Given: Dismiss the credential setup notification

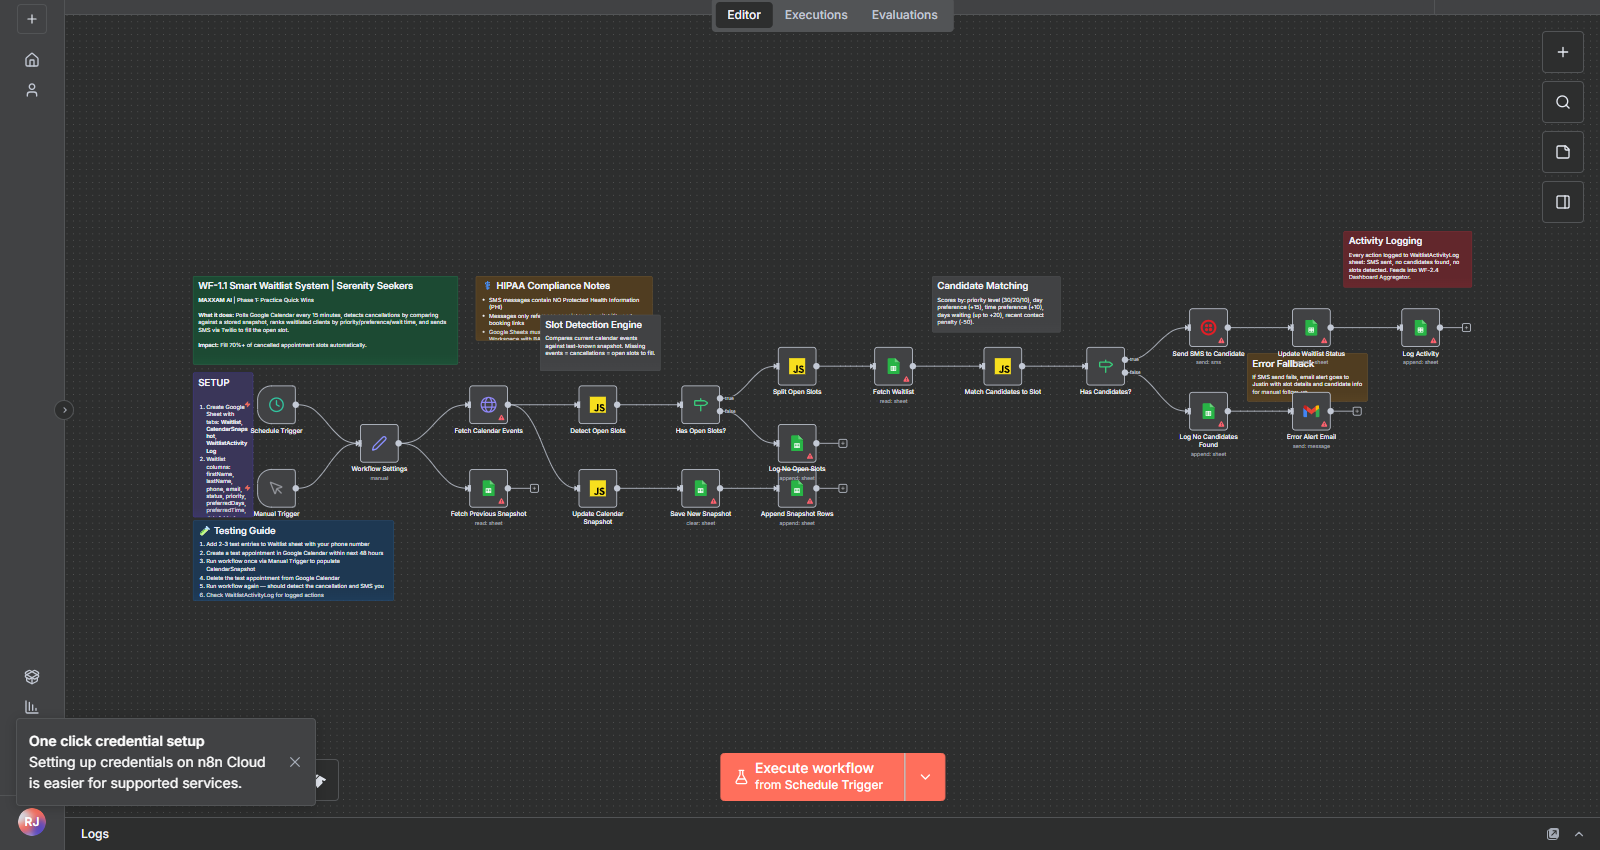Looking at the screenshot, I should (295, 762).
